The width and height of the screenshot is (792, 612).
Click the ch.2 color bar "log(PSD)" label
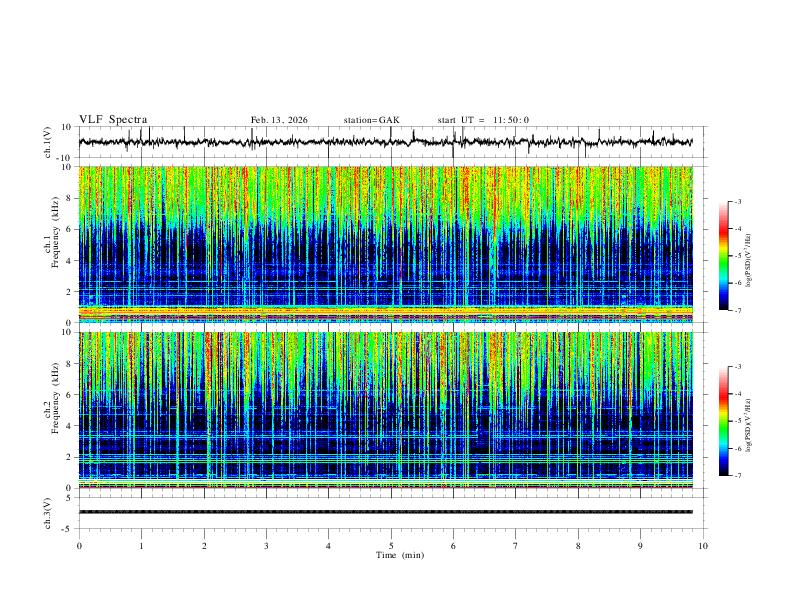click(749, 426)
